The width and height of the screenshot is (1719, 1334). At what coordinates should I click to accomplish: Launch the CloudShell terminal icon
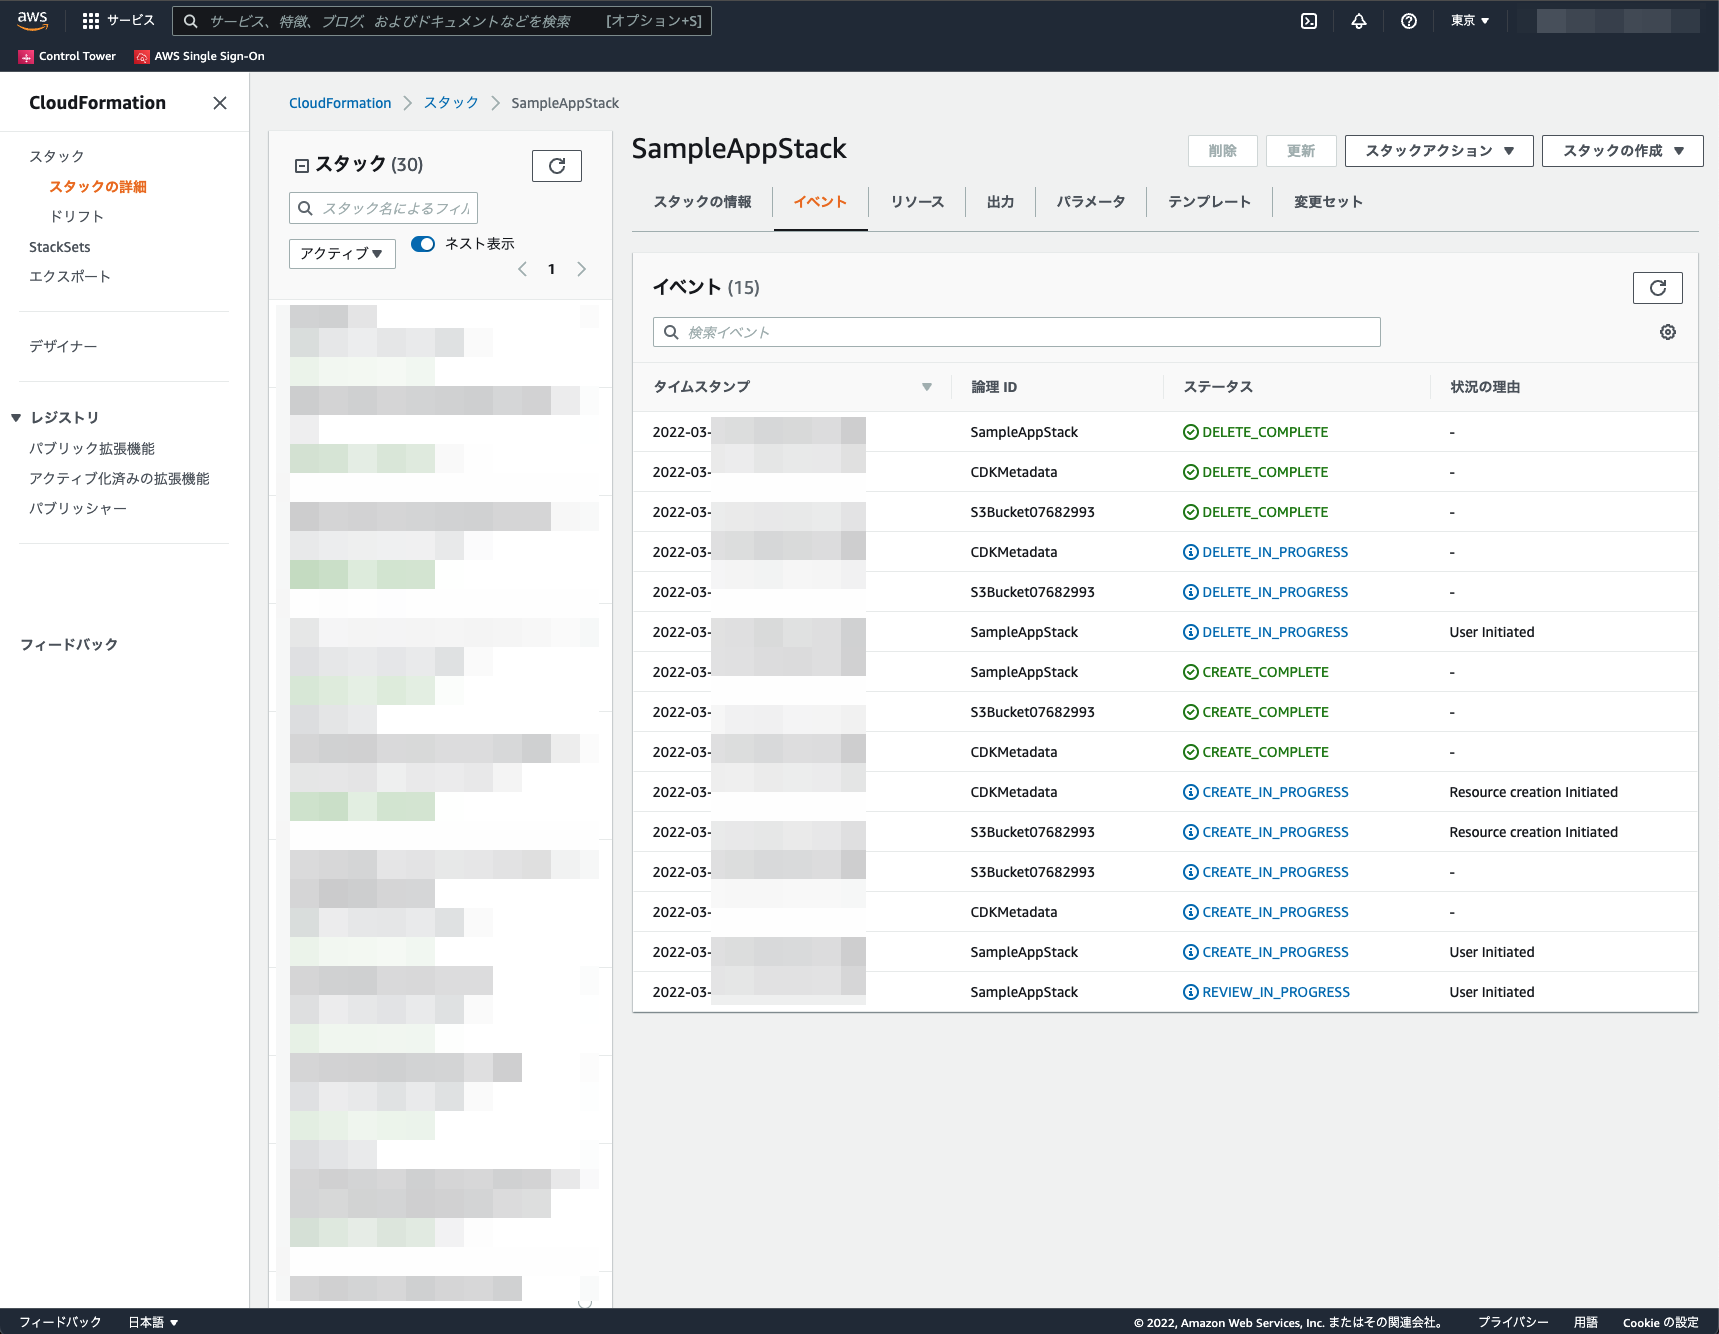click(x=1309, y=21)
